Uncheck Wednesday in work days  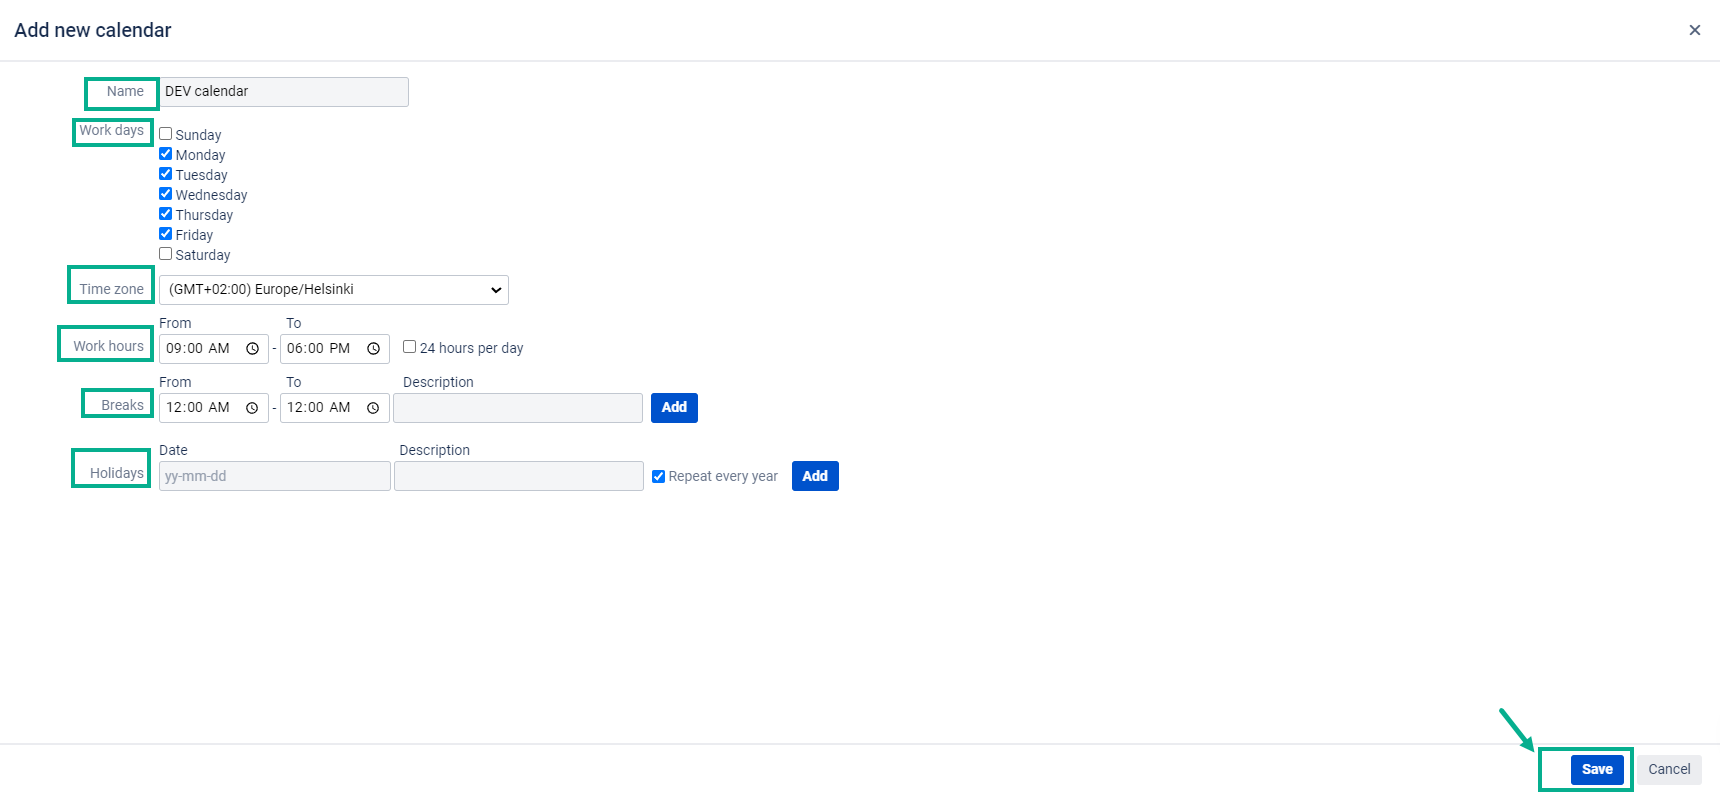tap(166, 194)
